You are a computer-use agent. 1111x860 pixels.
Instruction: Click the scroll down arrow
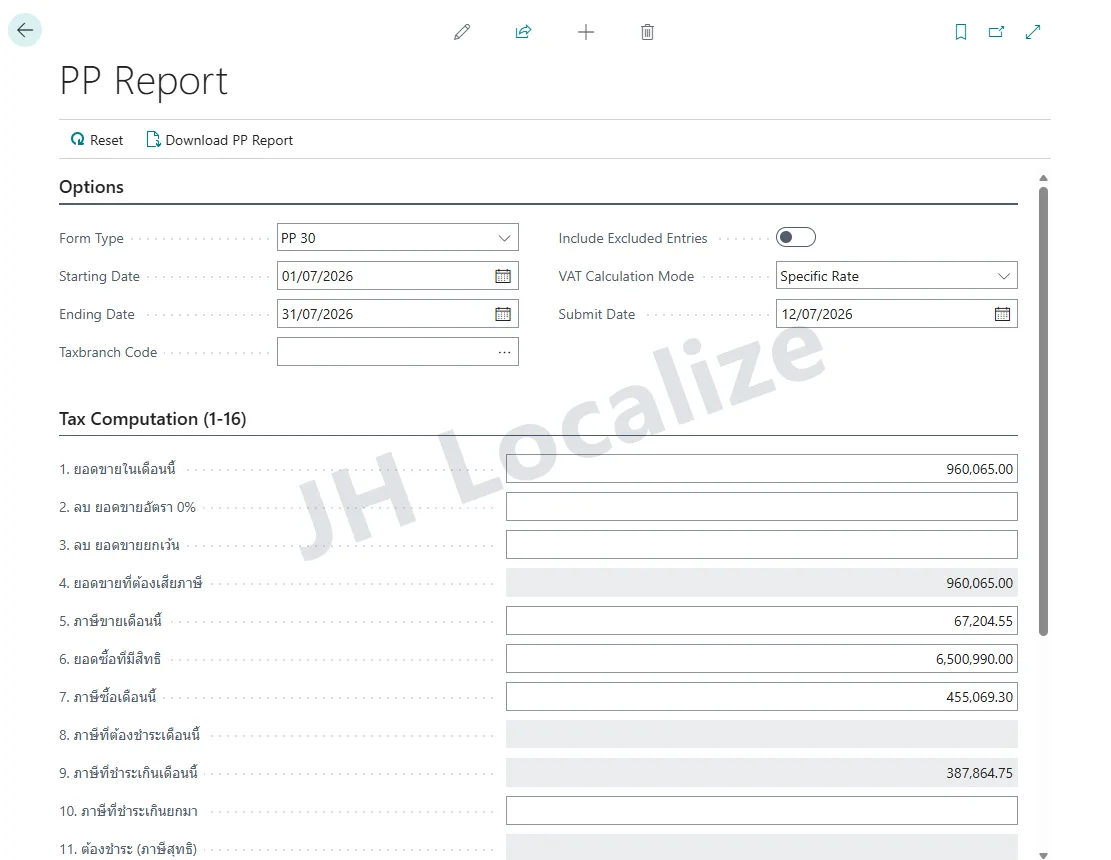click(1043, 856)
